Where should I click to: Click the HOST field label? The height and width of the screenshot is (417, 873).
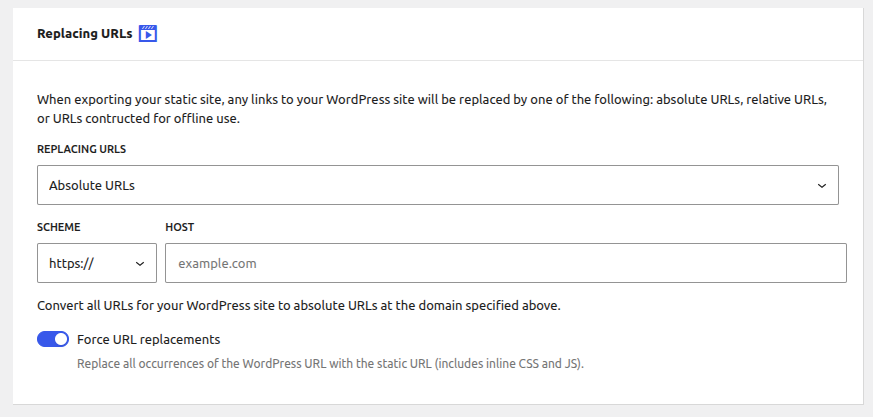pyautogui.click(x=180, y=227)
